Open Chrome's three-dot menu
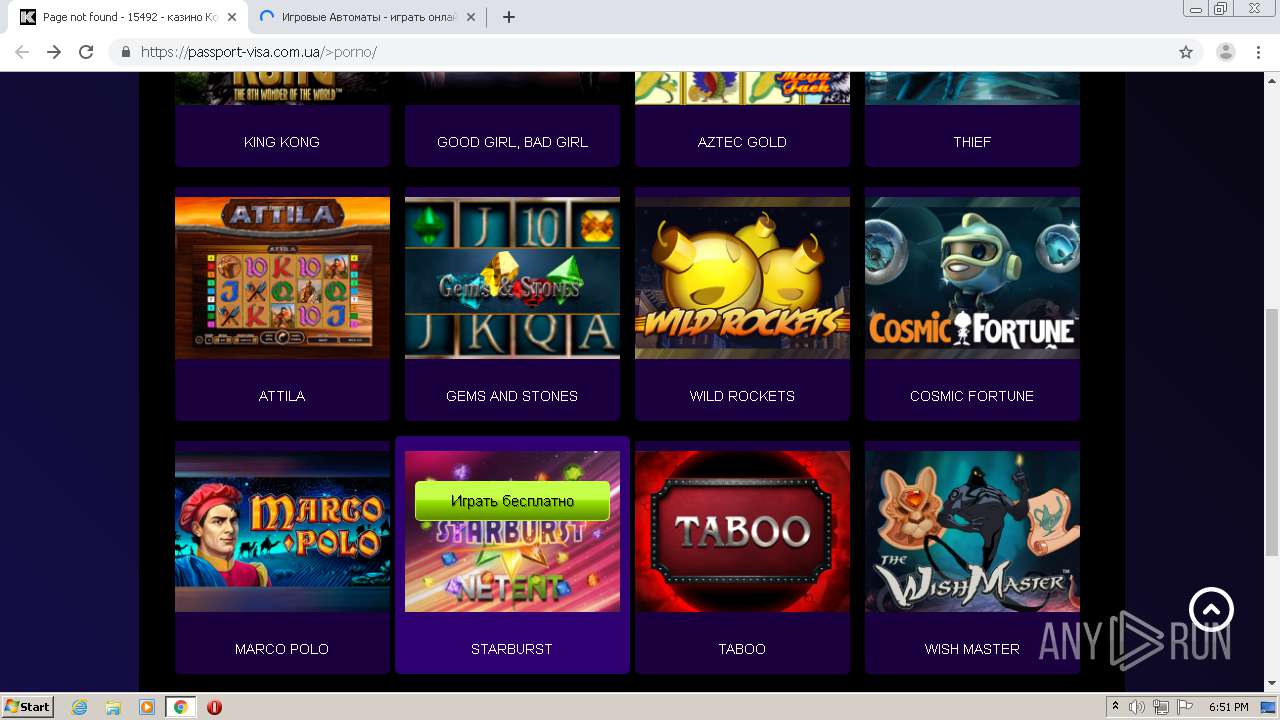Image resolution: width=1280 pixels, height=720 pixels. [x=1258, y=52]
